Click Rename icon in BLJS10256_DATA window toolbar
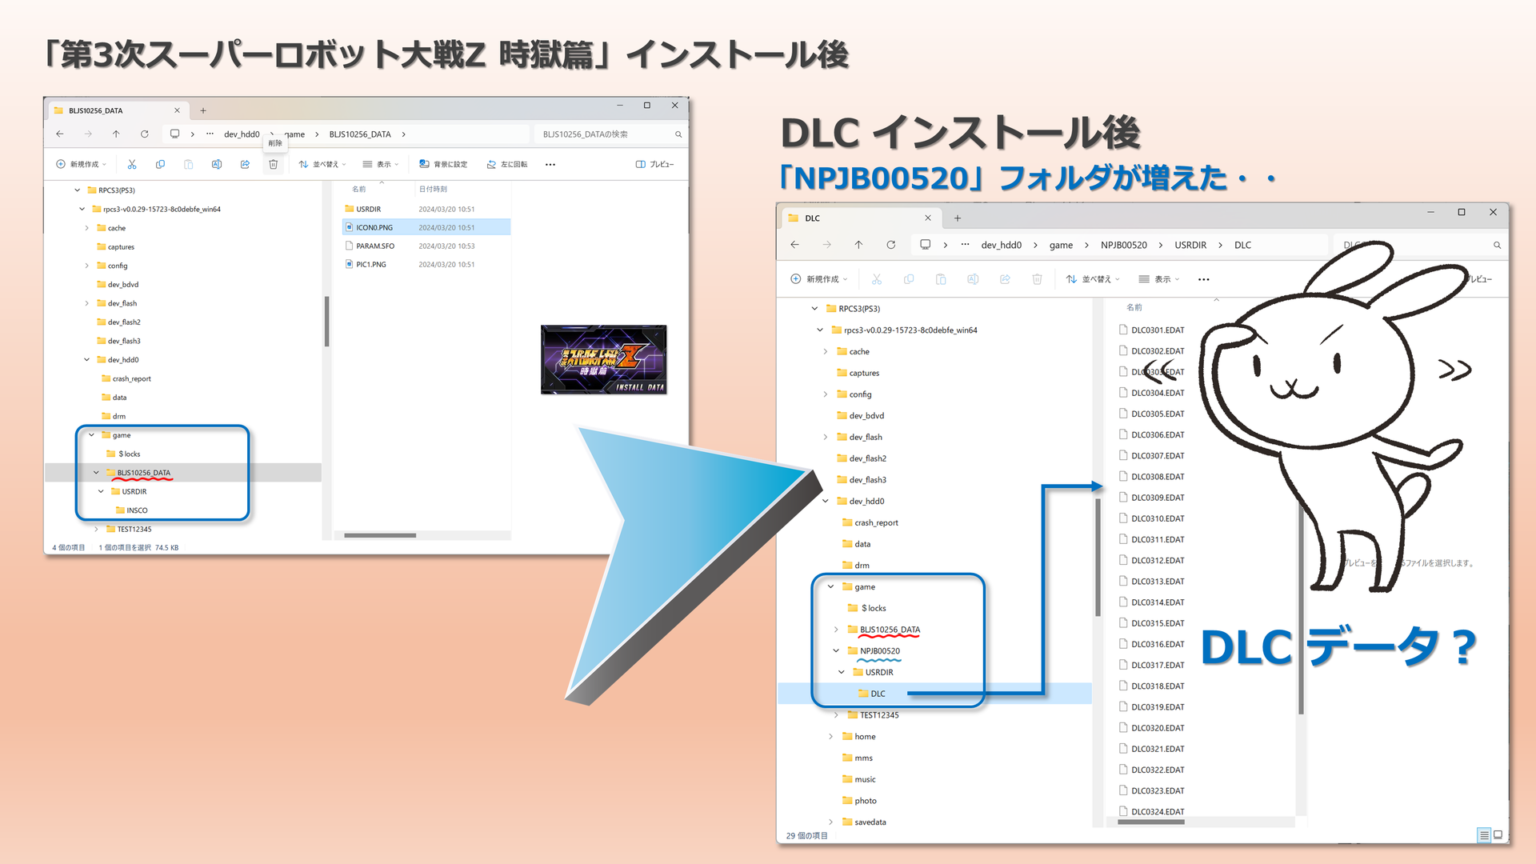The image size is (1536, 864). click(216, 164)
